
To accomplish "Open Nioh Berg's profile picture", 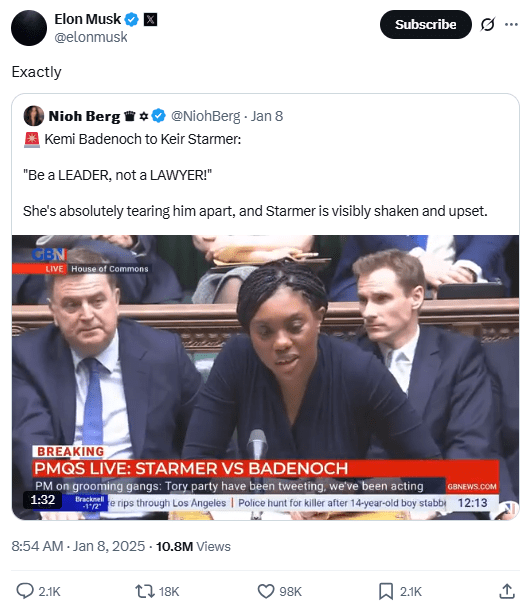I will (33, 116).
